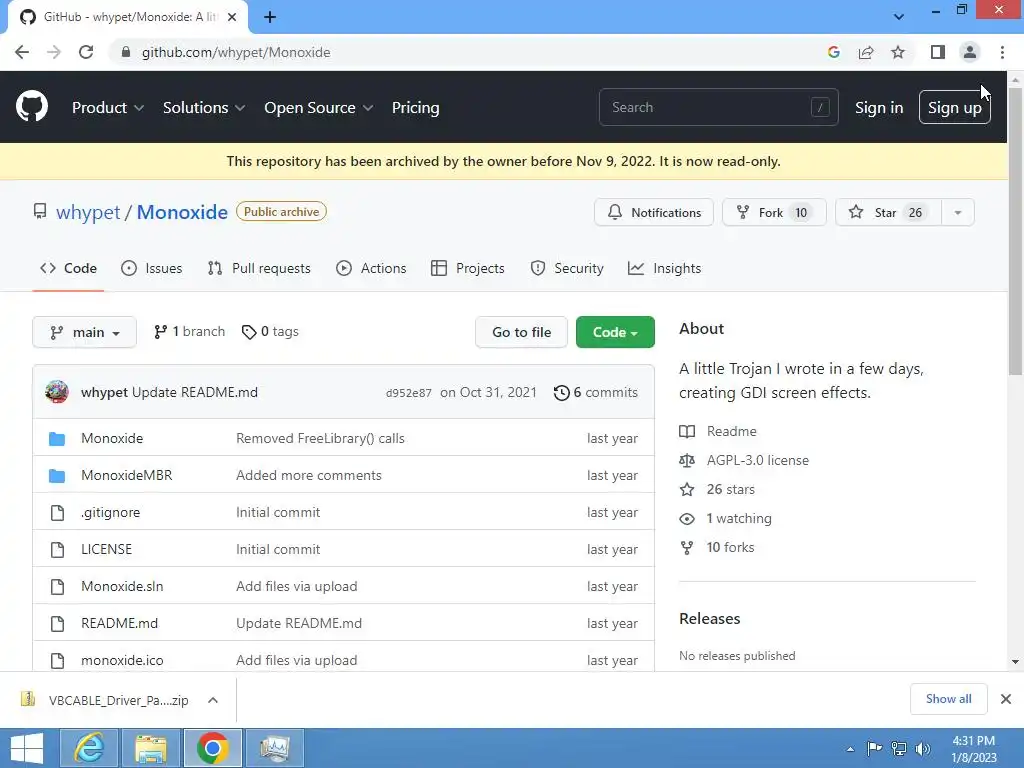This screenshot has width=1024, height=768.
Task: Open Chrome three-dot menu
Action: click(1002, 52)
